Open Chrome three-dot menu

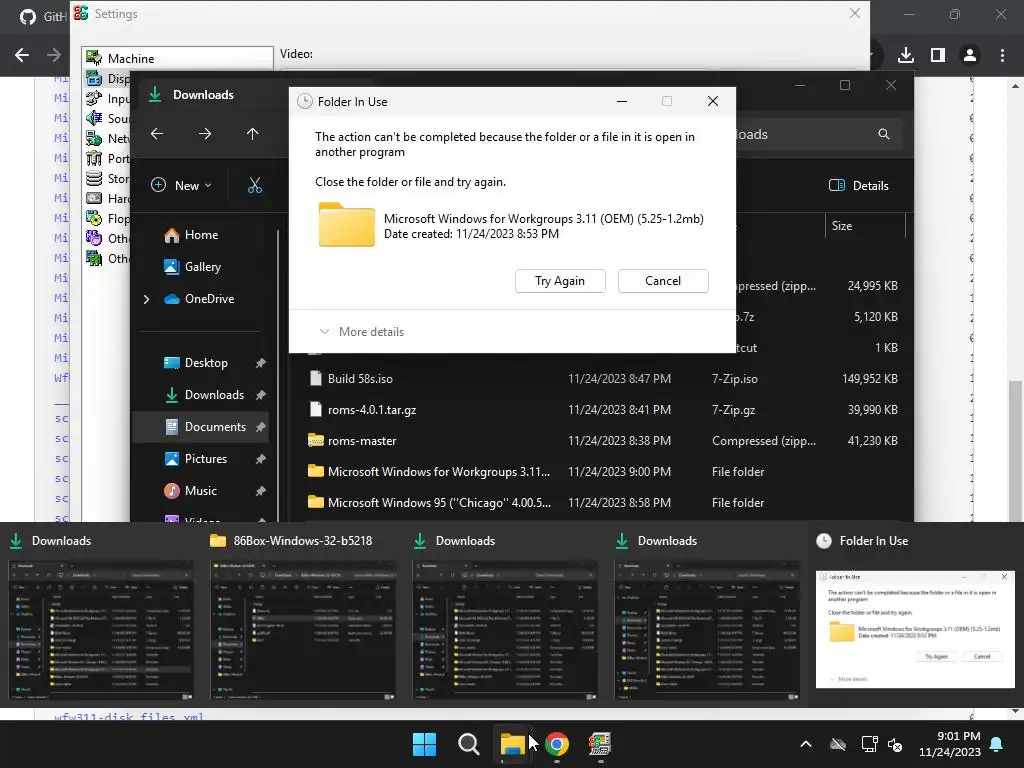[x=1002, y=55]
